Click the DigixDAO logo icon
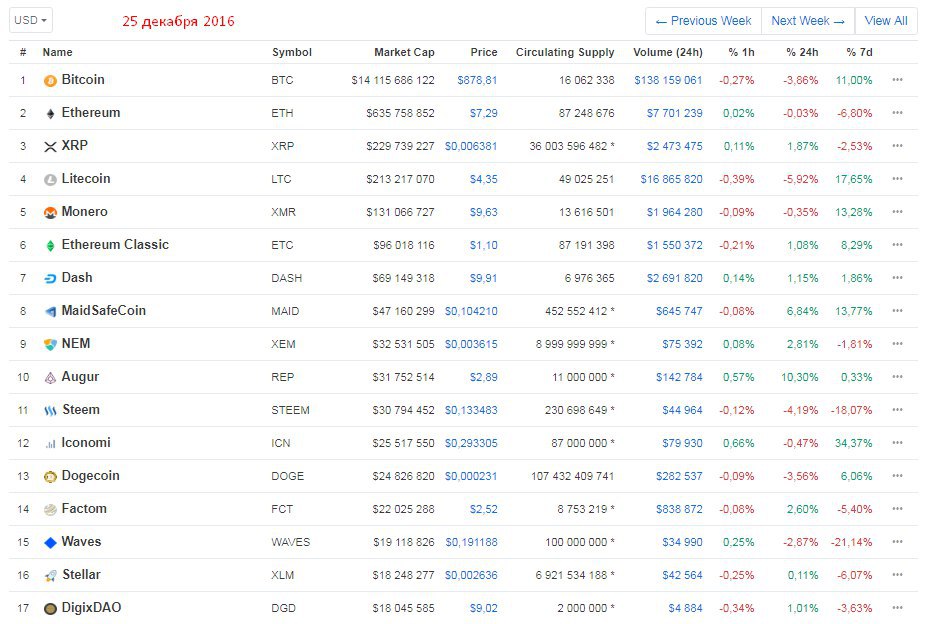The width and height of the screenshot is (926, 624). pos(50,609)
